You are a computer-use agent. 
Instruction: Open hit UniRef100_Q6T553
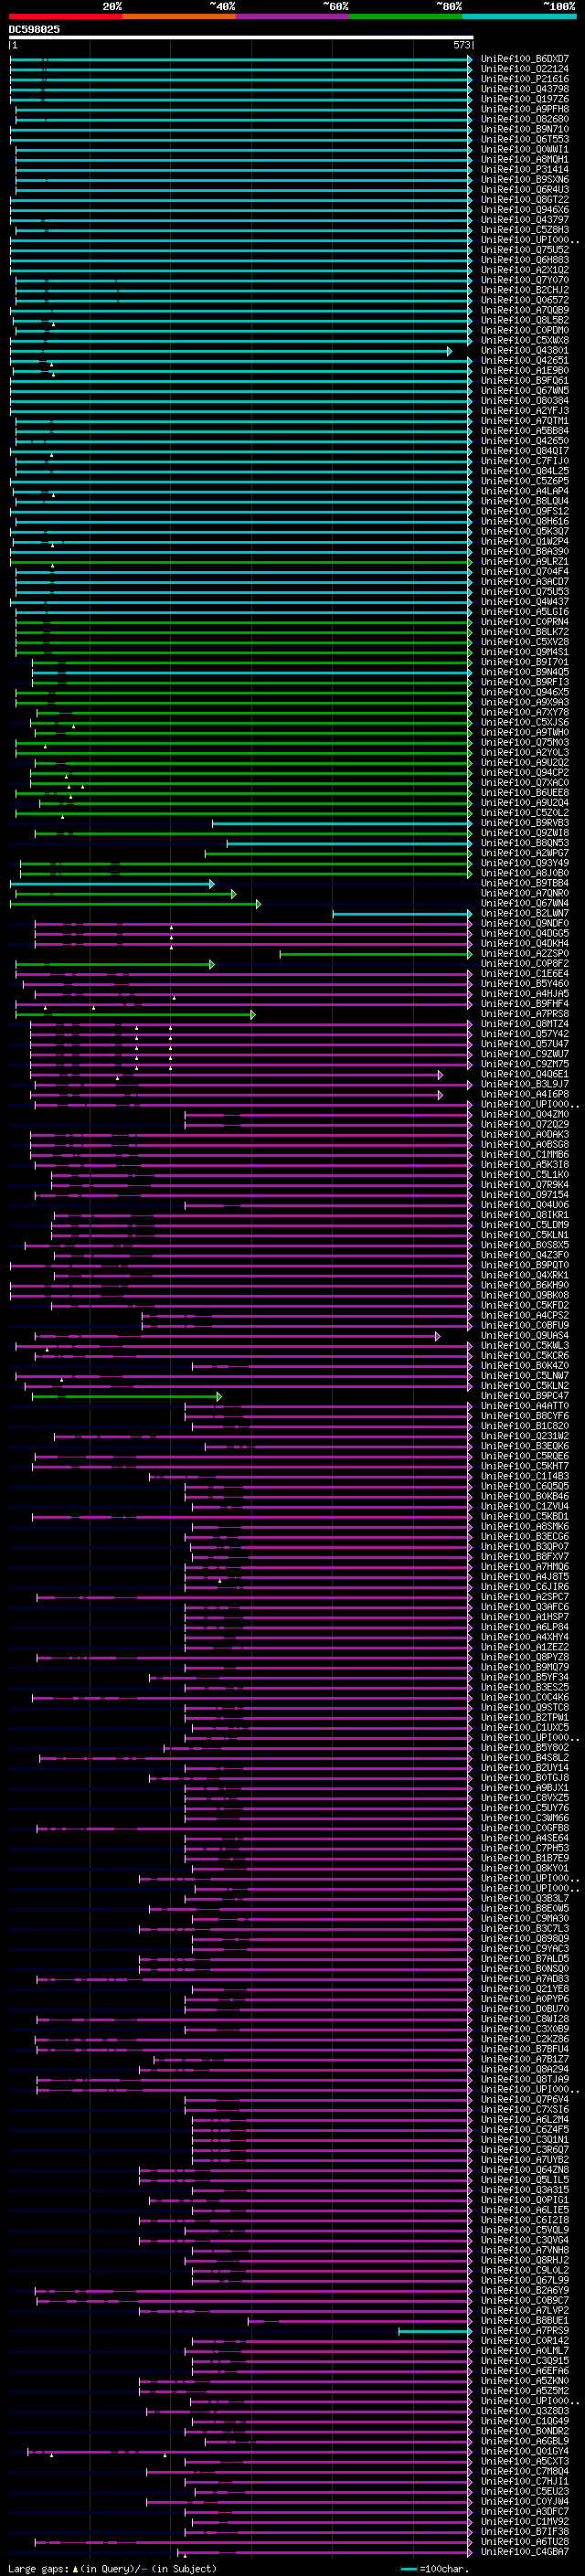point(525,139)
